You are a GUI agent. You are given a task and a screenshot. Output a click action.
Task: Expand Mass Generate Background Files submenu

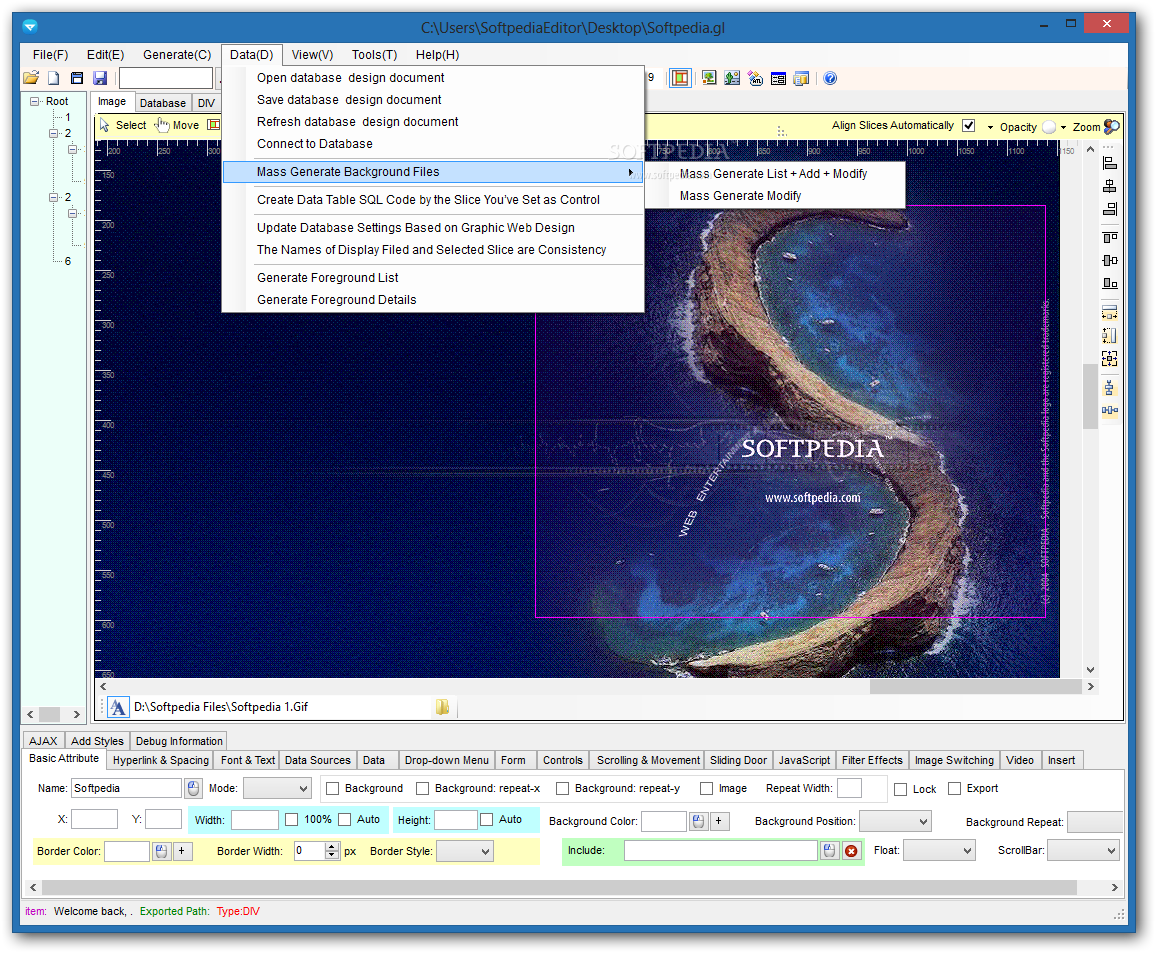pos(433,172)
